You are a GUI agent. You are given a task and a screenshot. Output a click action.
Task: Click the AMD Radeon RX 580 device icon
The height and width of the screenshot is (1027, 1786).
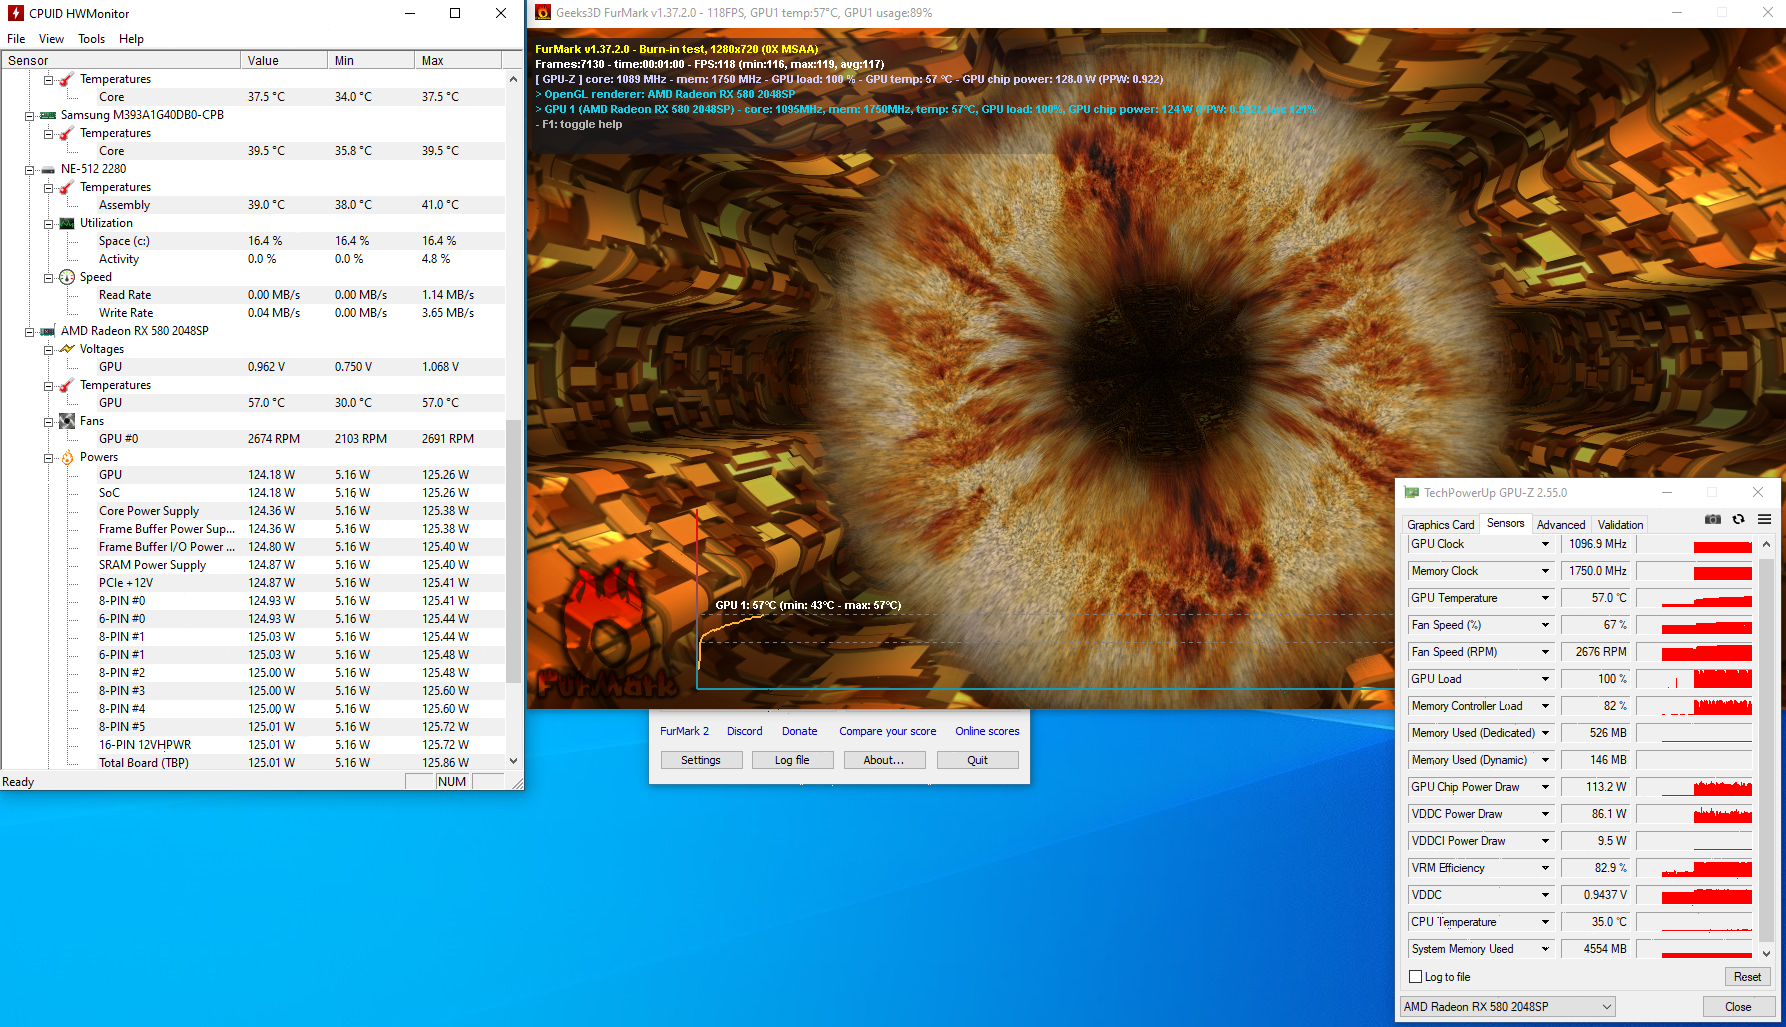tap(48, 331)
